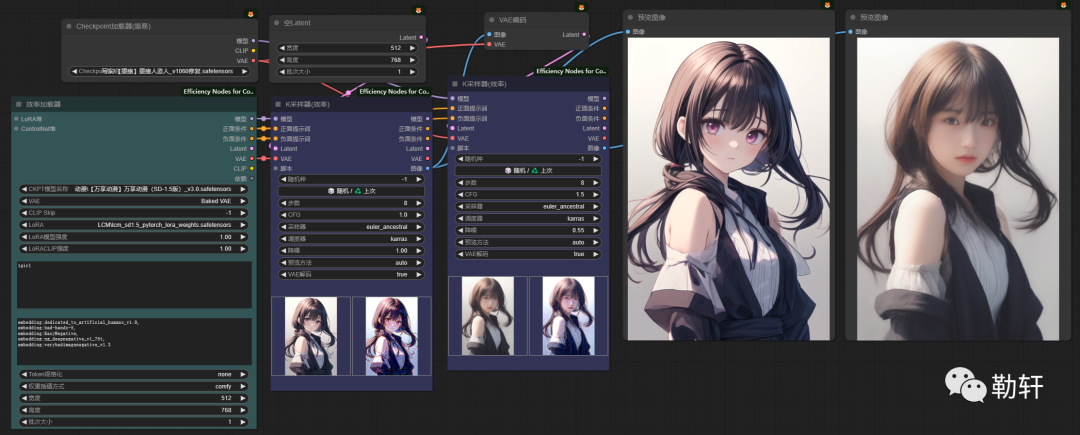Screen dimensions: 1080x435
Task: Select second thumbnail in CFG 1.0 sampler
Action: click(x=391, y=337)
